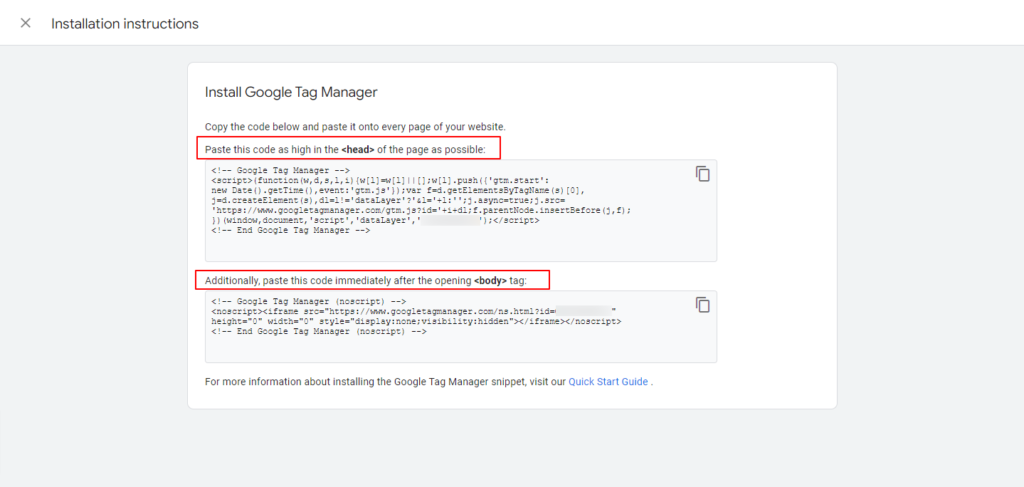Click the 'height="0" width="0"' iframe attributes line
This screenshot has width=1024, height=487.
[416, 322]
